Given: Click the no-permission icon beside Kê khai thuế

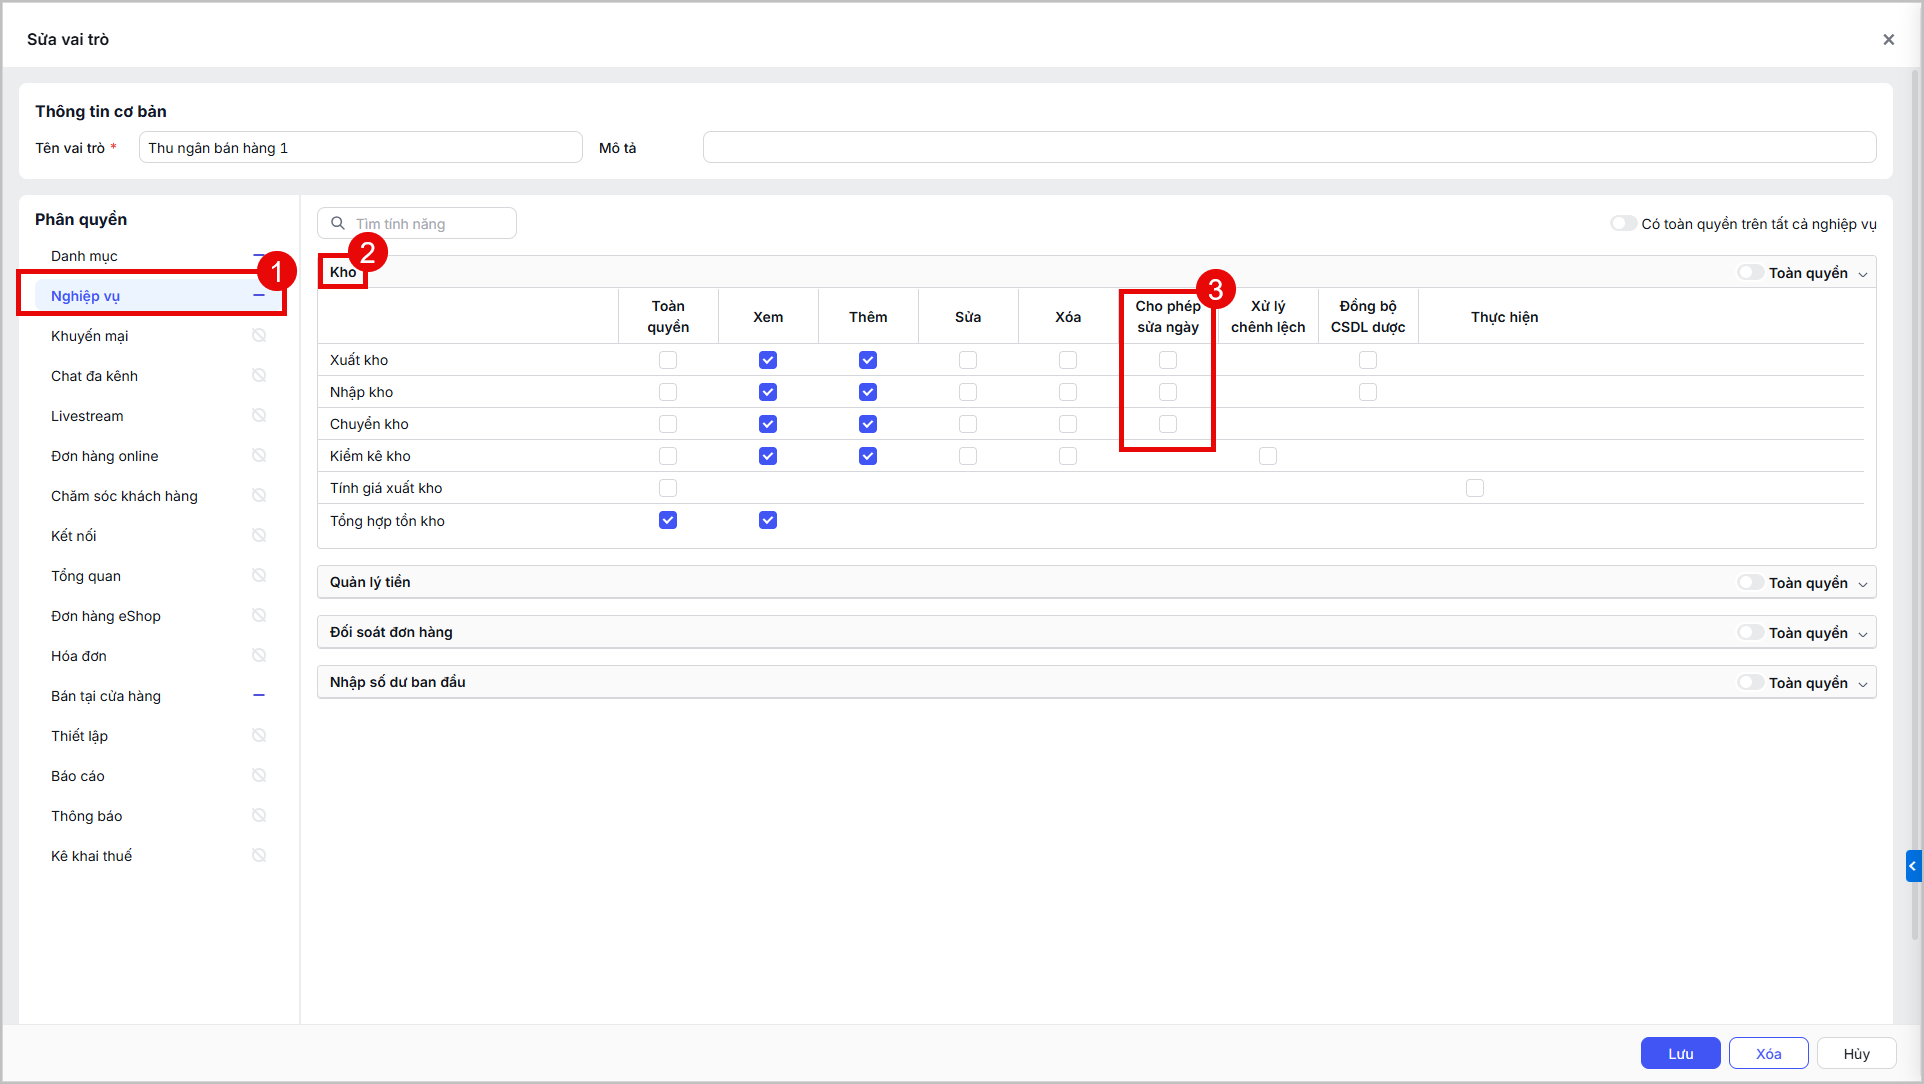Looking at the screenshot, I should [259, 856].
